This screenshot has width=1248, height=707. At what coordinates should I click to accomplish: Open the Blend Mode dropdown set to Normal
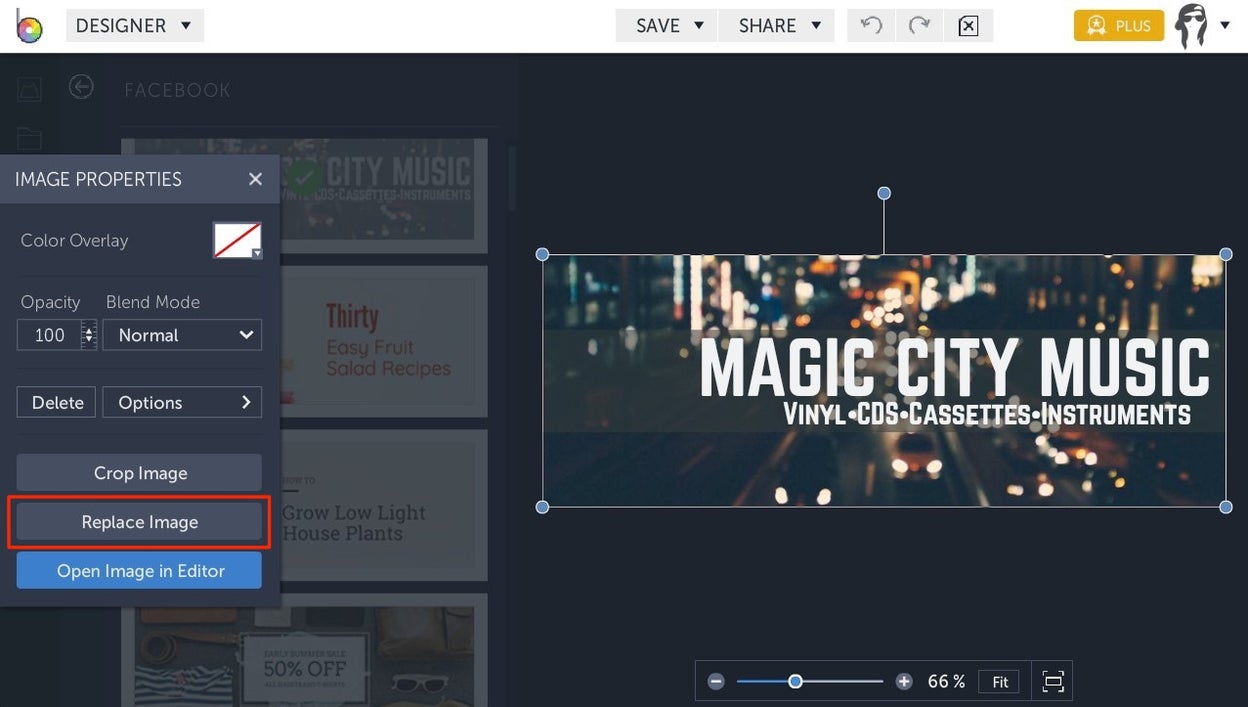pos(182,335)
